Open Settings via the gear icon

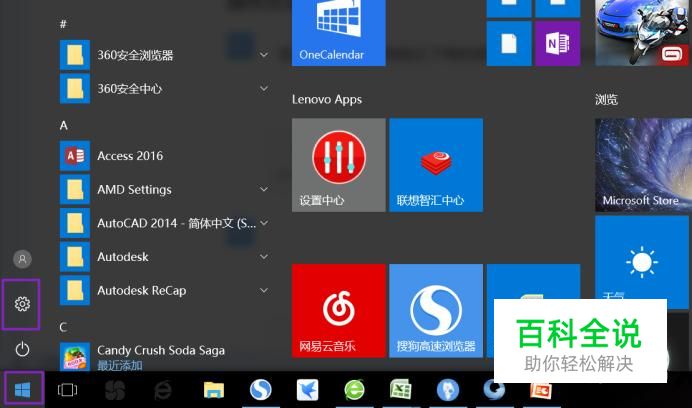(x=22, y=304)
